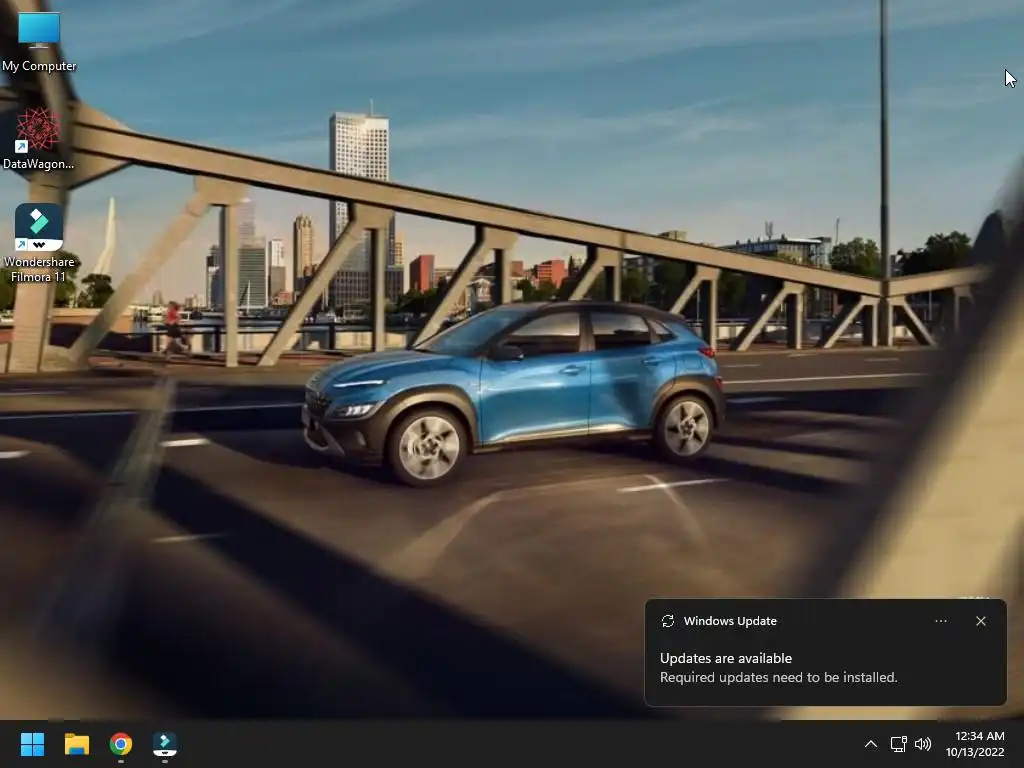Open the volume speaker tray icon
The height and width of the screenshot is (768, 1024).
click(x=923, y=744)
